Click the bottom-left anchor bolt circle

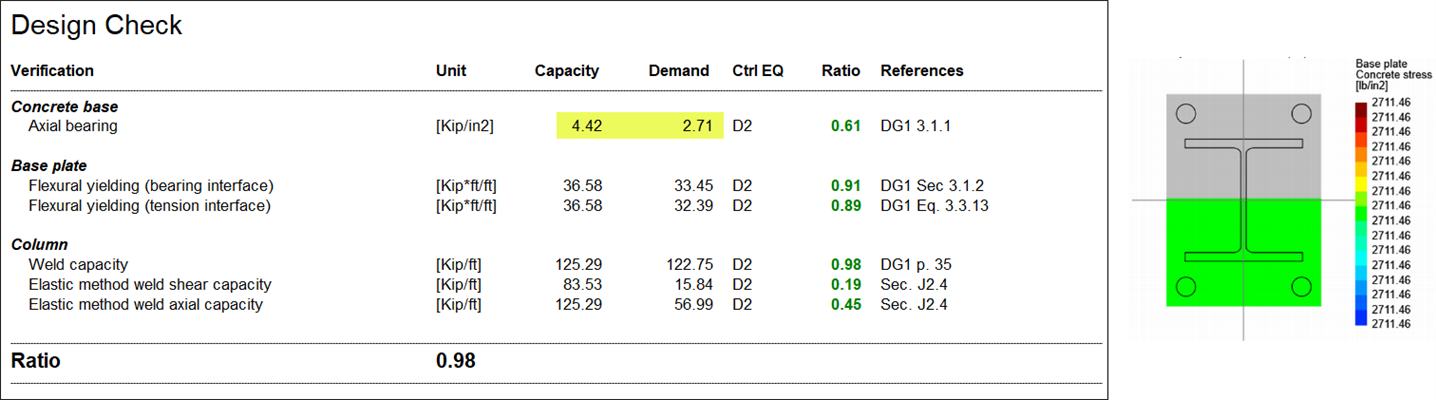[x=1186, y=288]
